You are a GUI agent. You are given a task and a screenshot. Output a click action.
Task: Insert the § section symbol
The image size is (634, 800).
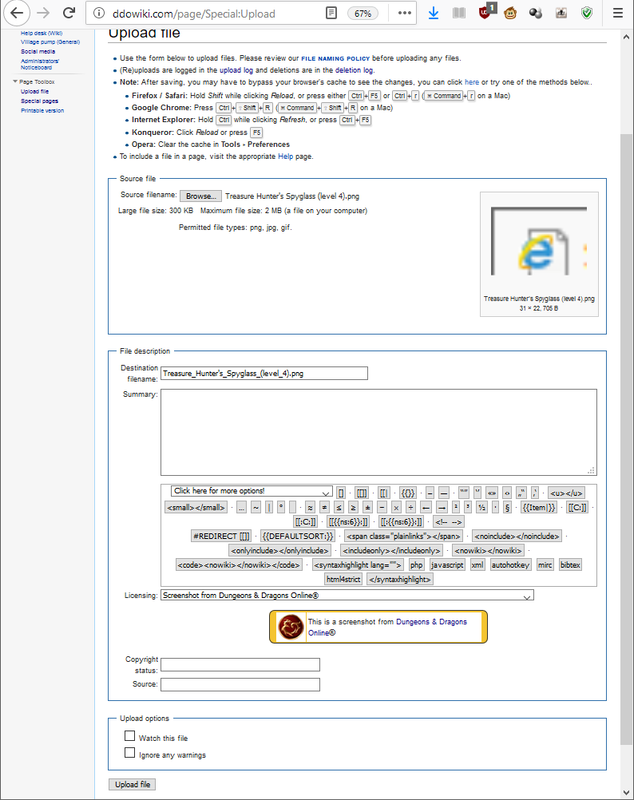click(x=507, y=508)
